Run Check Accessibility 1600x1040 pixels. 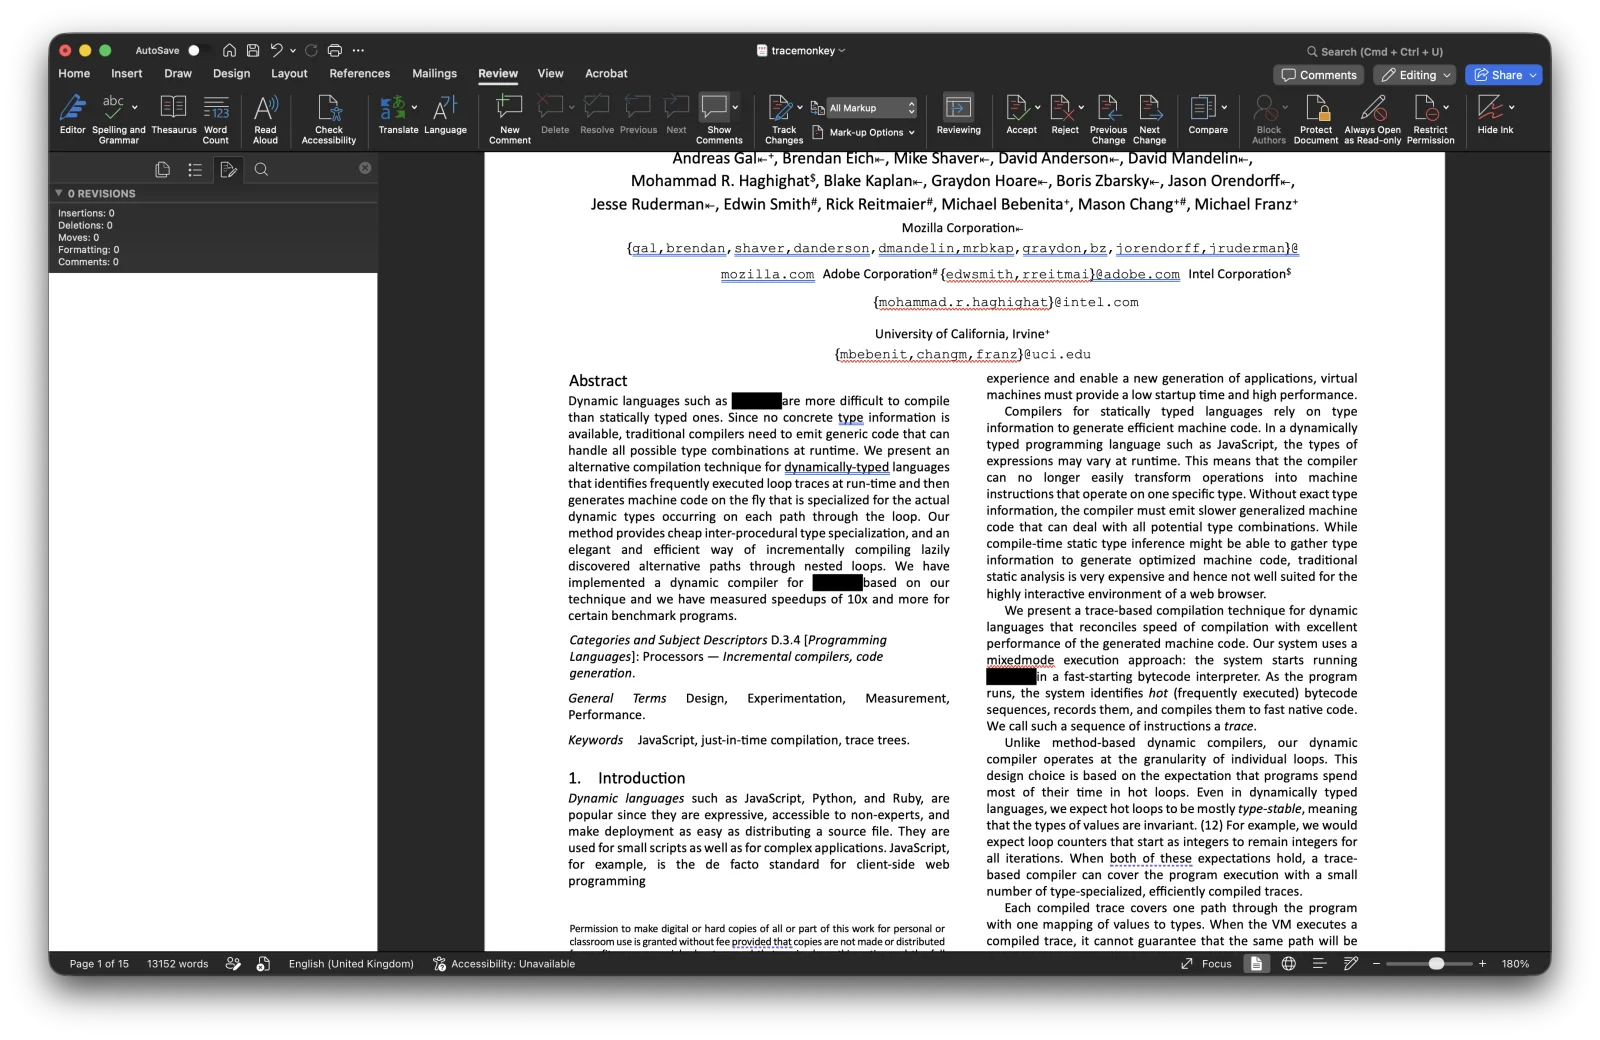329,119
